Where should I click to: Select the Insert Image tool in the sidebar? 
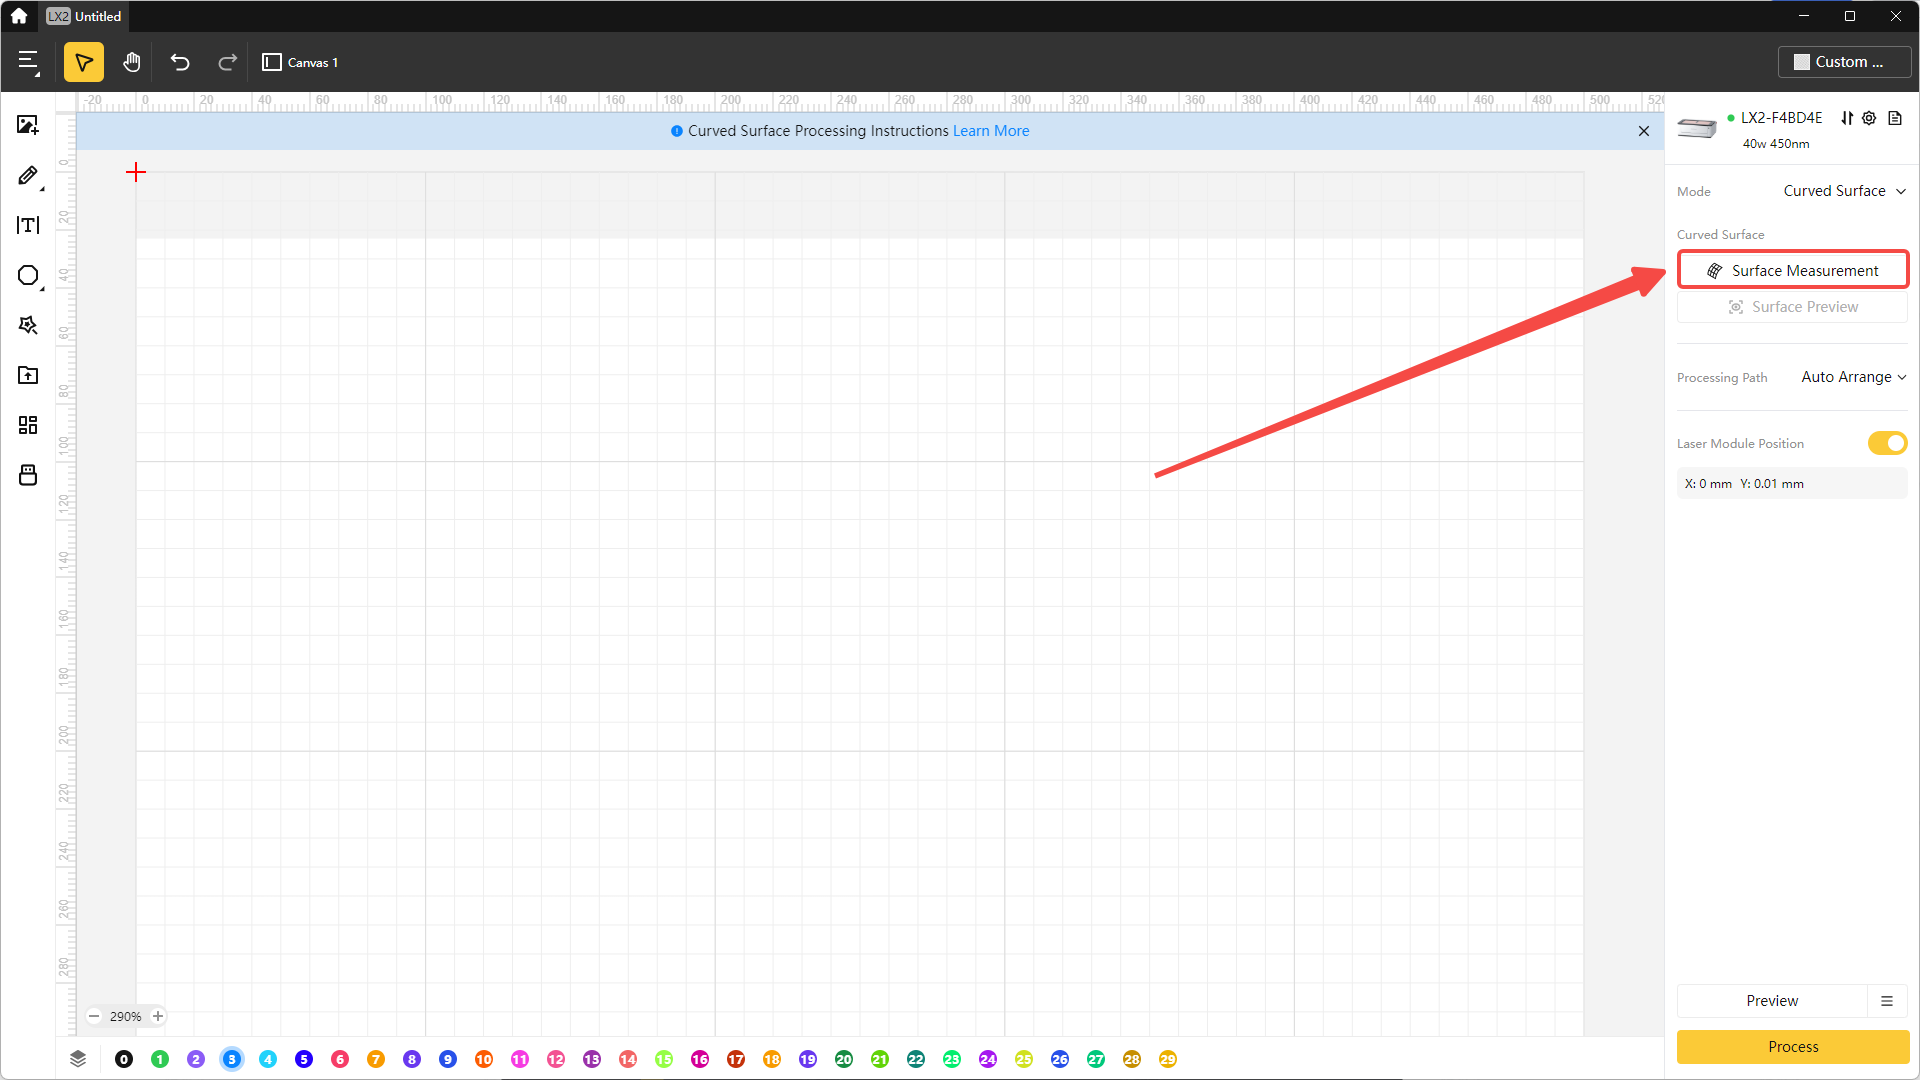(27, 125)
